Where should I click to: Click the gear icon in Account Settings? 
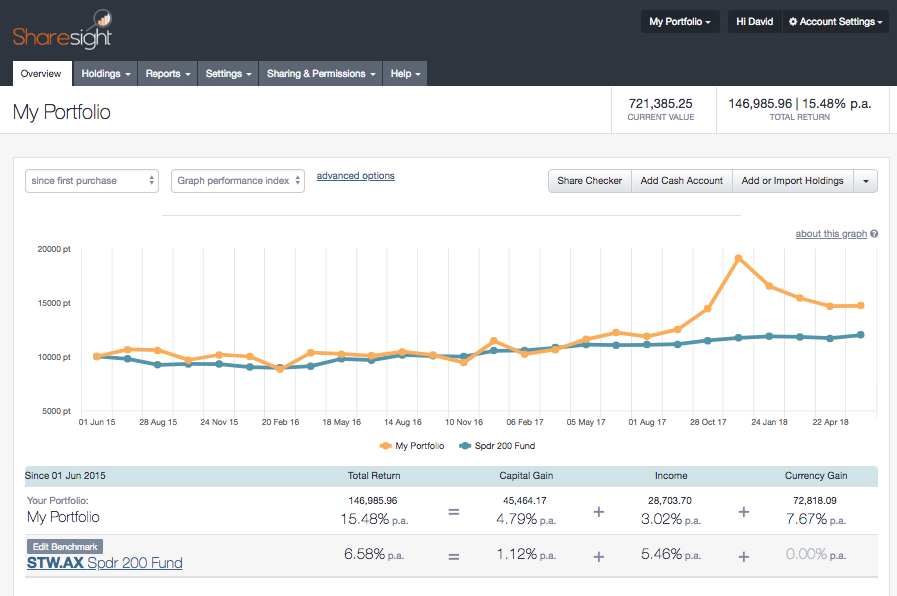(793, 22)
